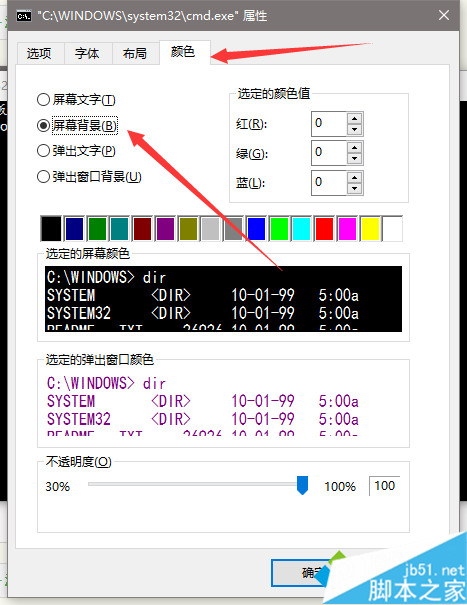467x605 pixels.
Task: Pick the dark navy blue swatch
Action: coord(74,228)
